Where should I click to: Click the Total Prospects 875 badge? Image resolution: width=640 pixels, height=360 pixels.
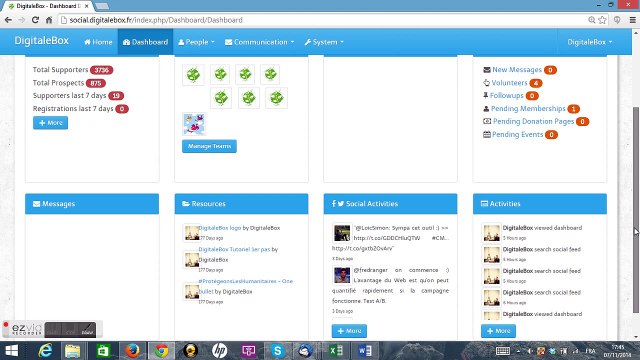tap(96, 83)
